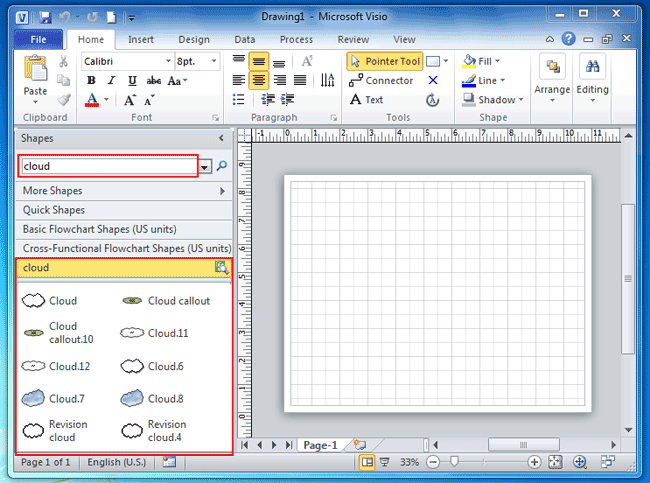Increase paragraph indent
This screenshot has width=650, height=483.
coord(287,100)
